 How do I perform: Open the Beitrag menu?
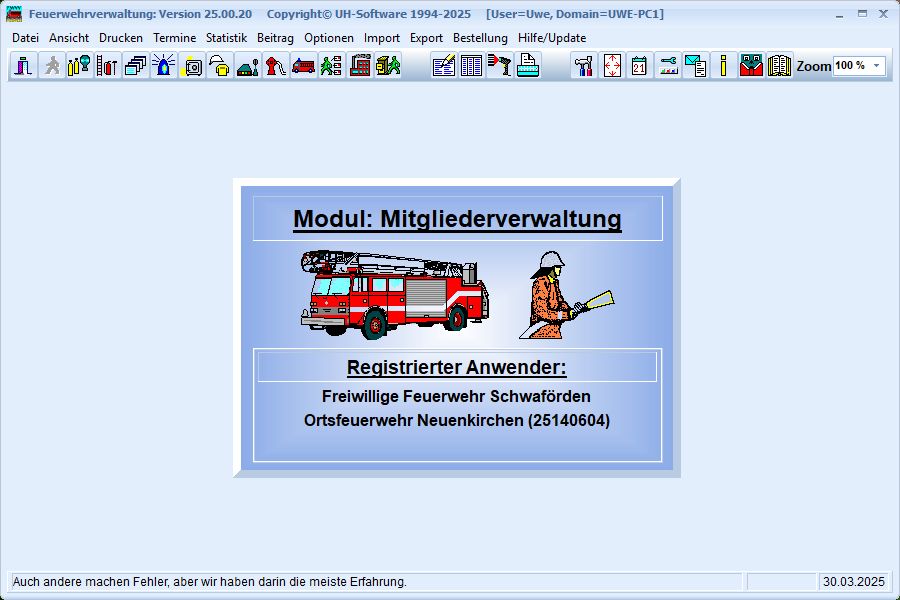point(276,38)
